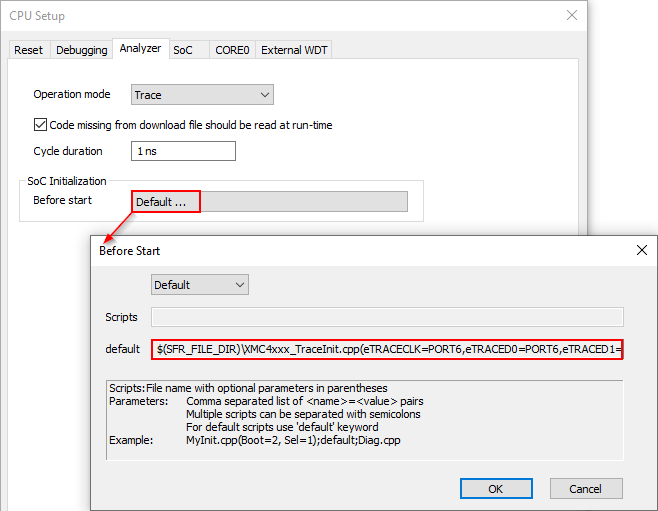Image resolution: width=658 pixels, height=511 pixels.
Task: Switch to the Reset tab
Action: point(29,50)
